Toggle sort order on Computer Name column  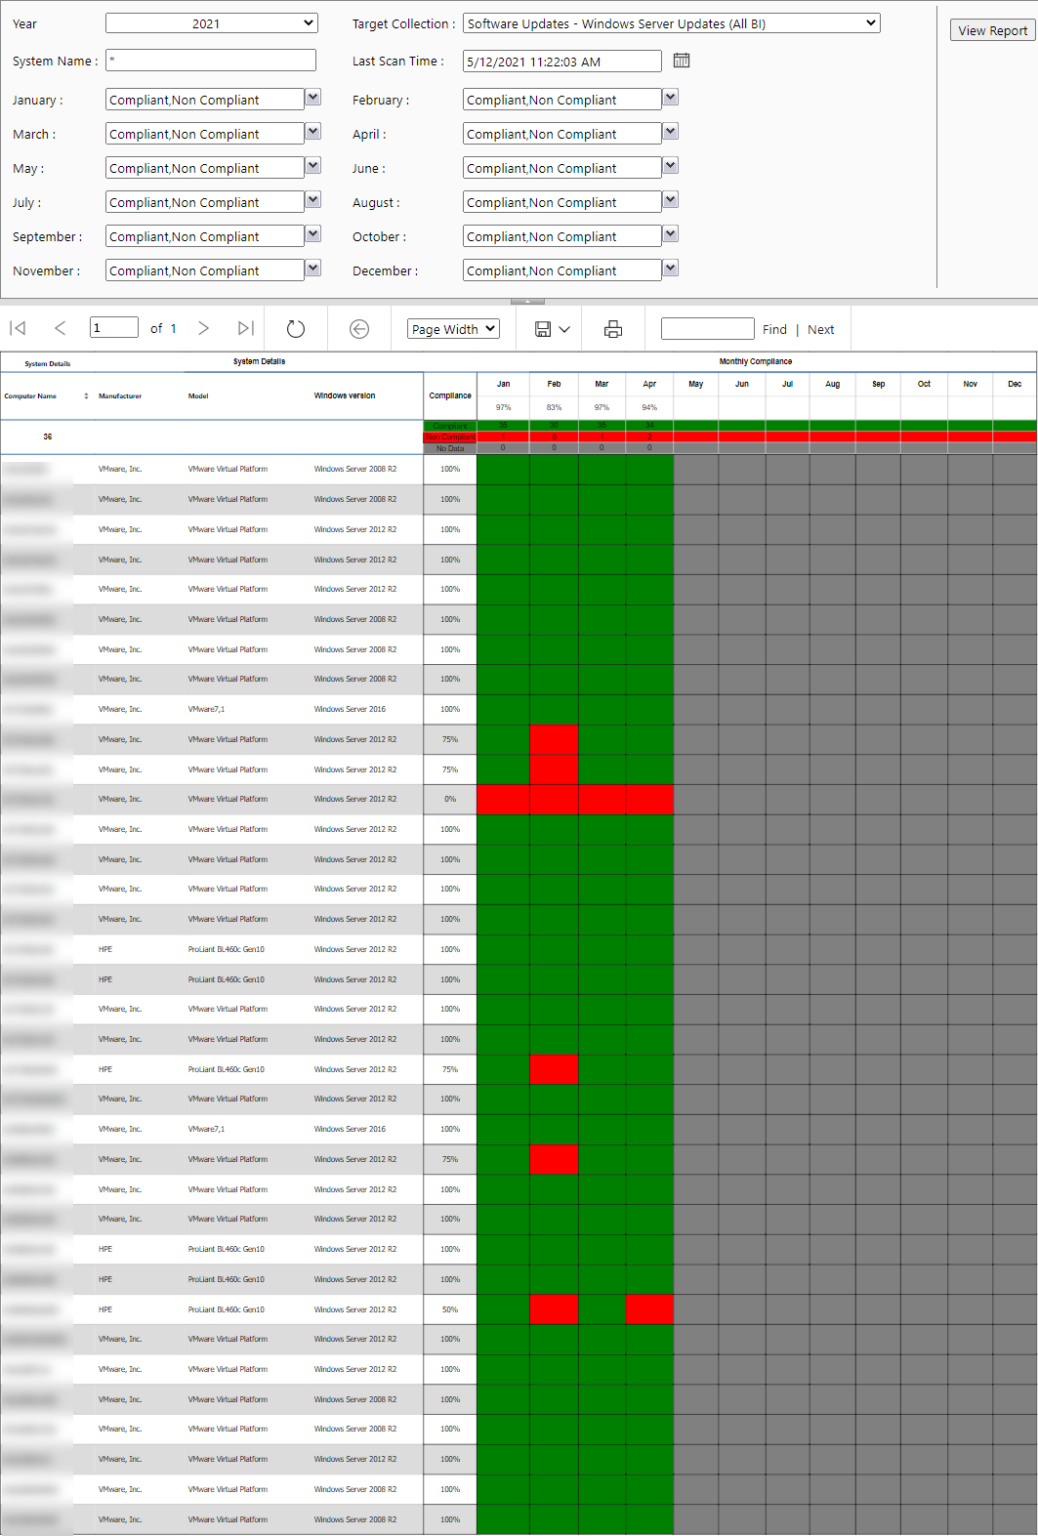coord(85,395)
